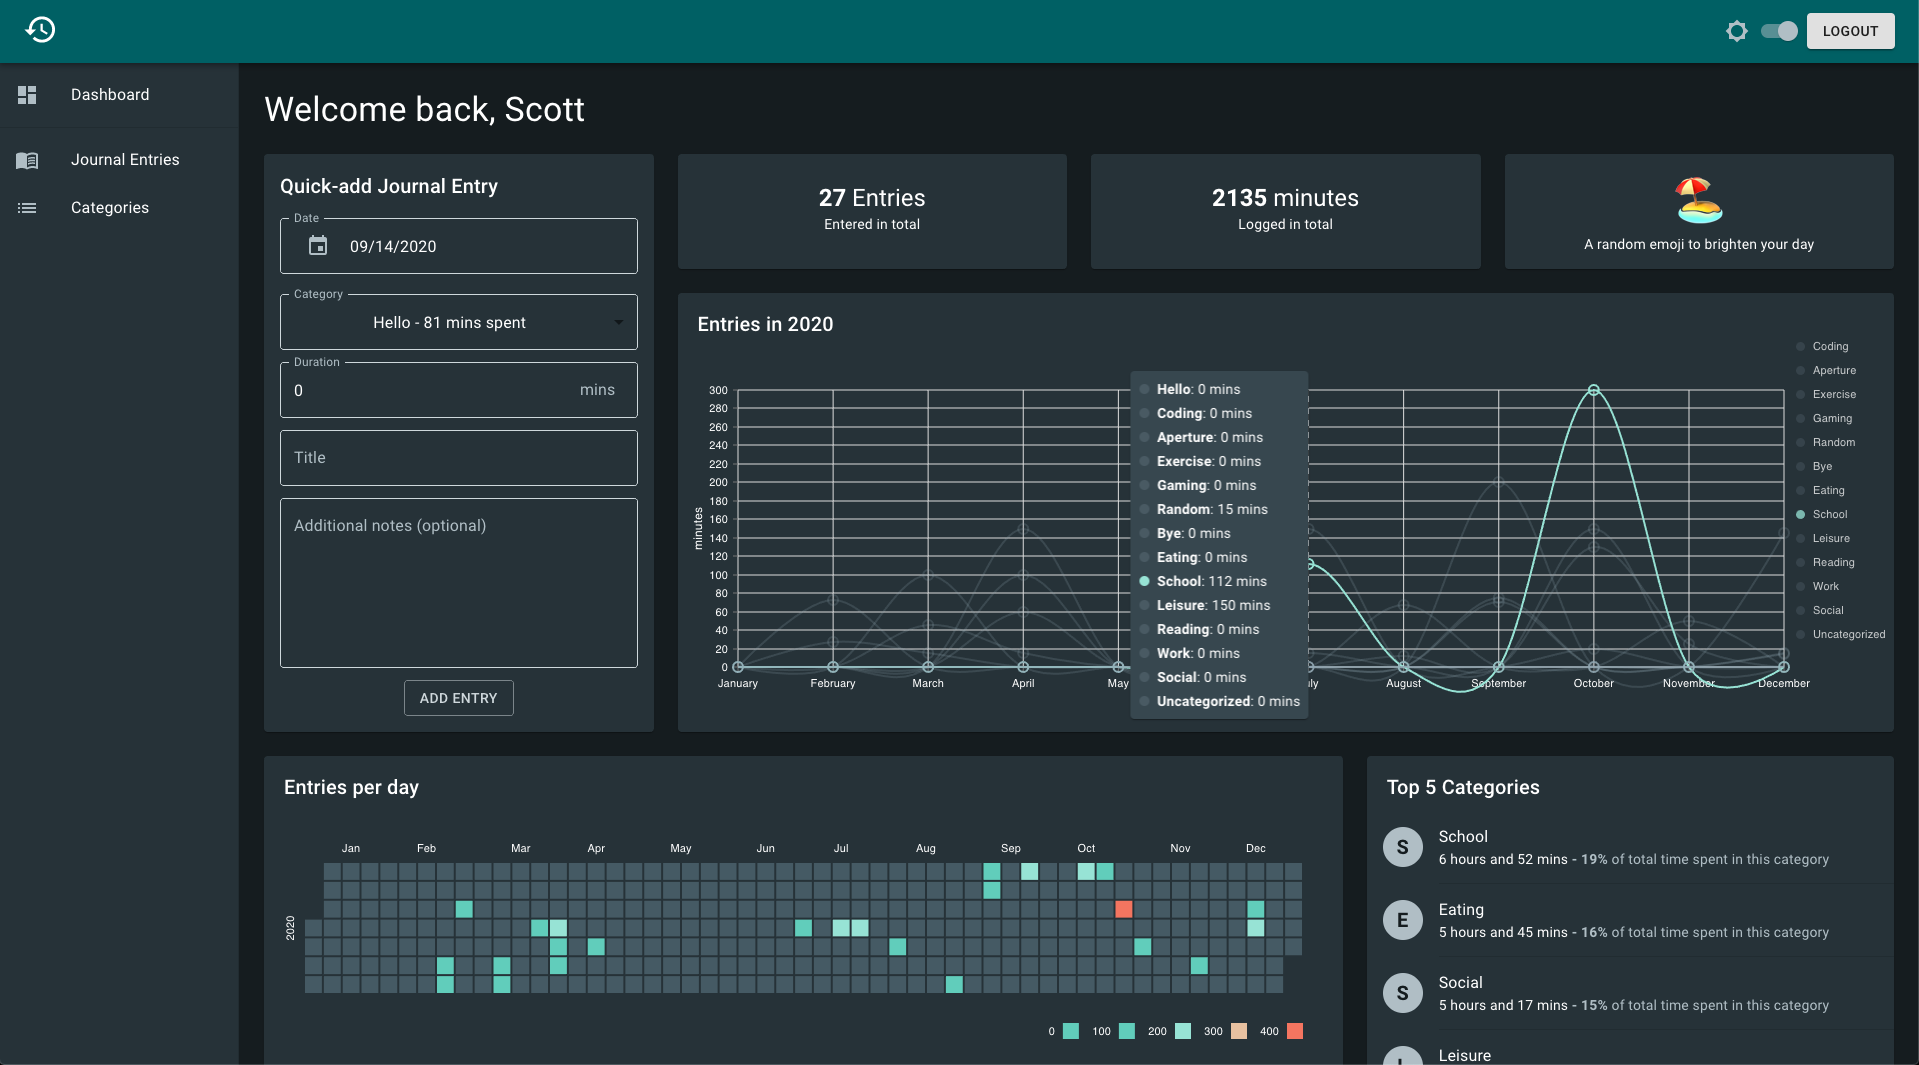Click the beach umbrella emoji
The image size is (1919, 1065).
[x=1699, y=200]
